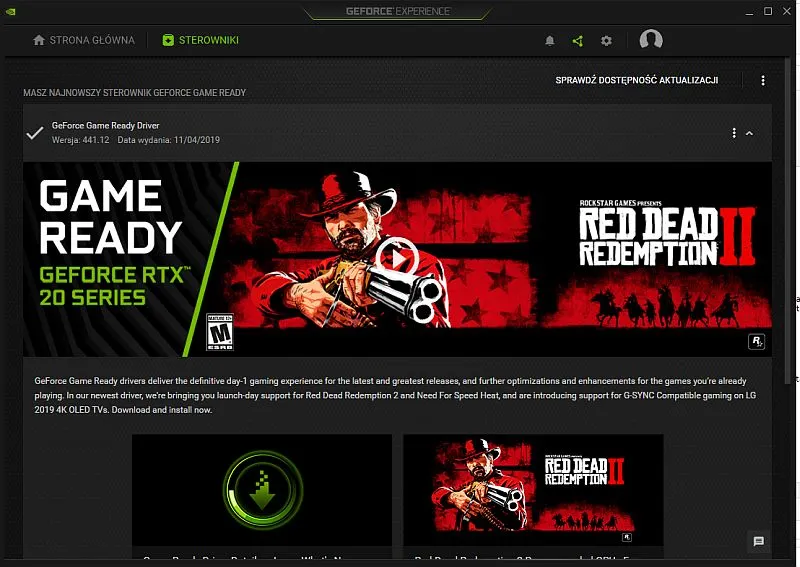Viewport: 800px width, 567px height.
Task: Switch to the Sterowniki tab
Action: click(x=201, y=40)
